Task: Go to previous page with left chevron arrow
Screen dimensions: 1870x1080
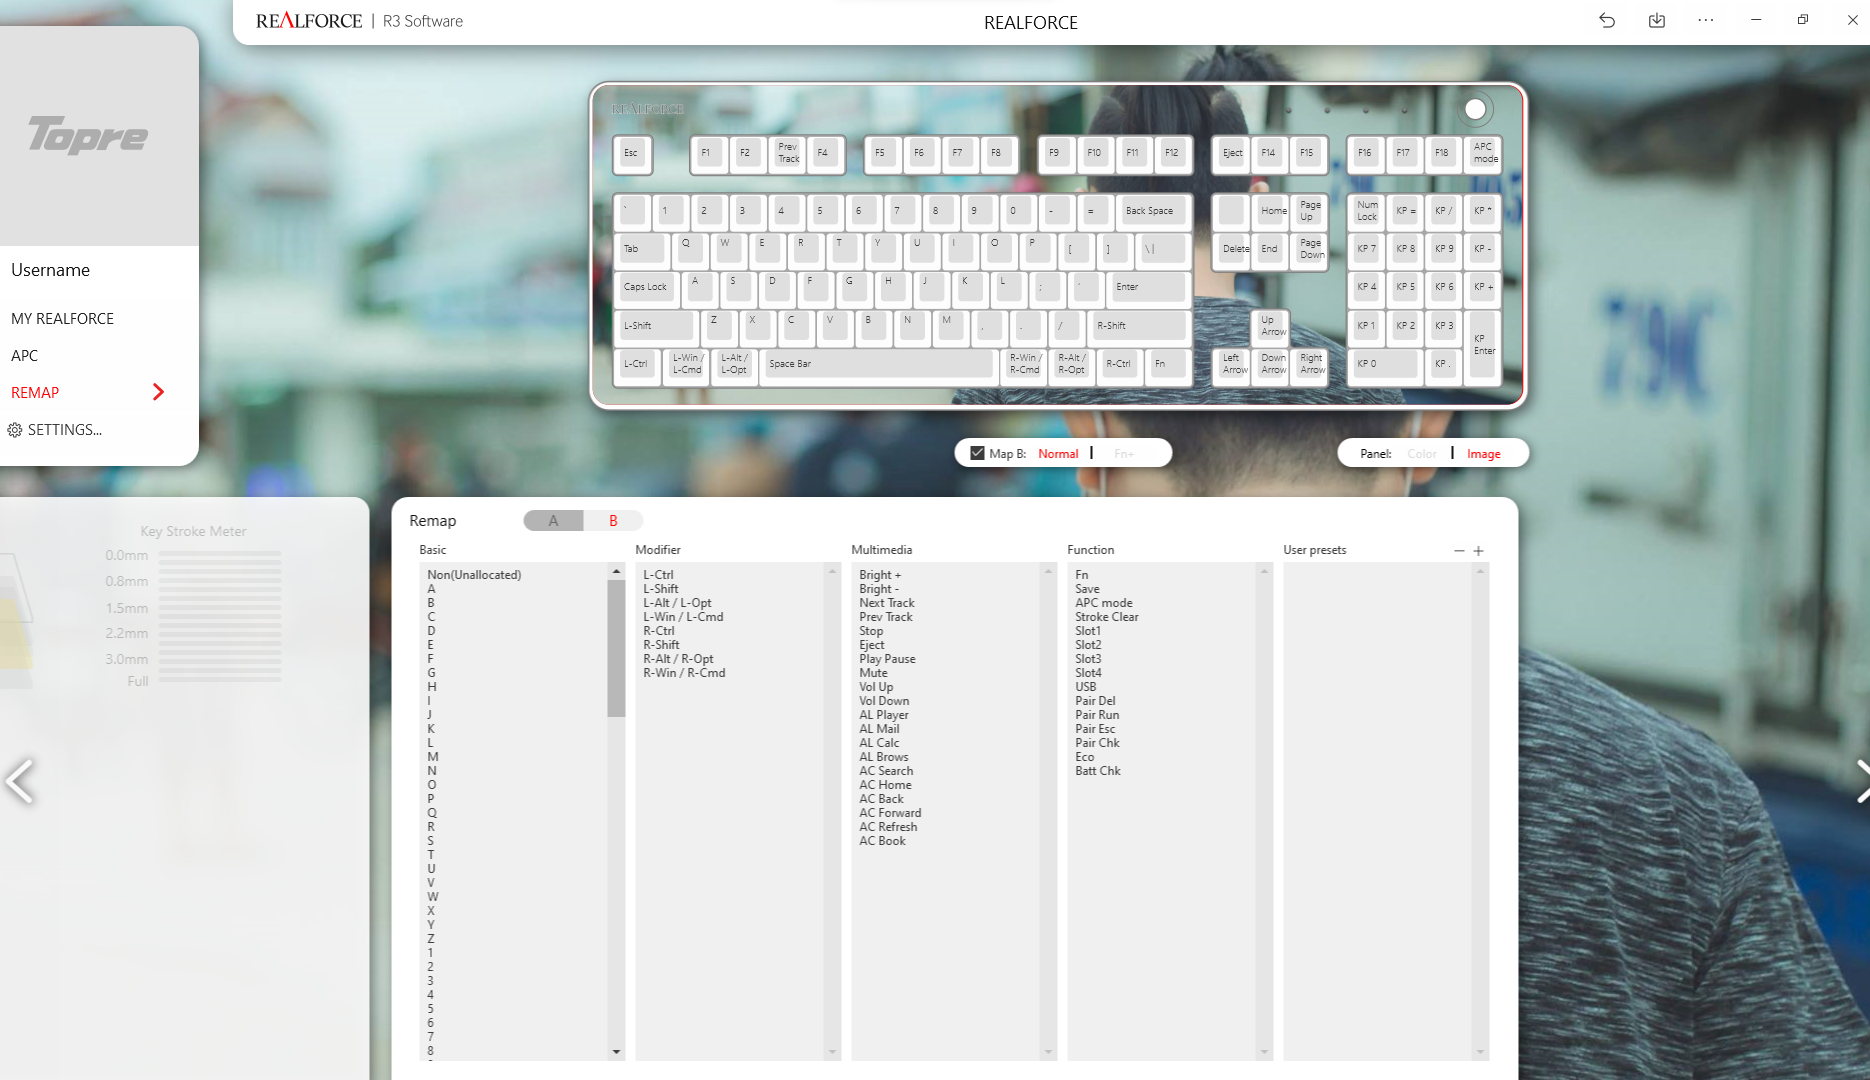Action: tap(20, 781)
